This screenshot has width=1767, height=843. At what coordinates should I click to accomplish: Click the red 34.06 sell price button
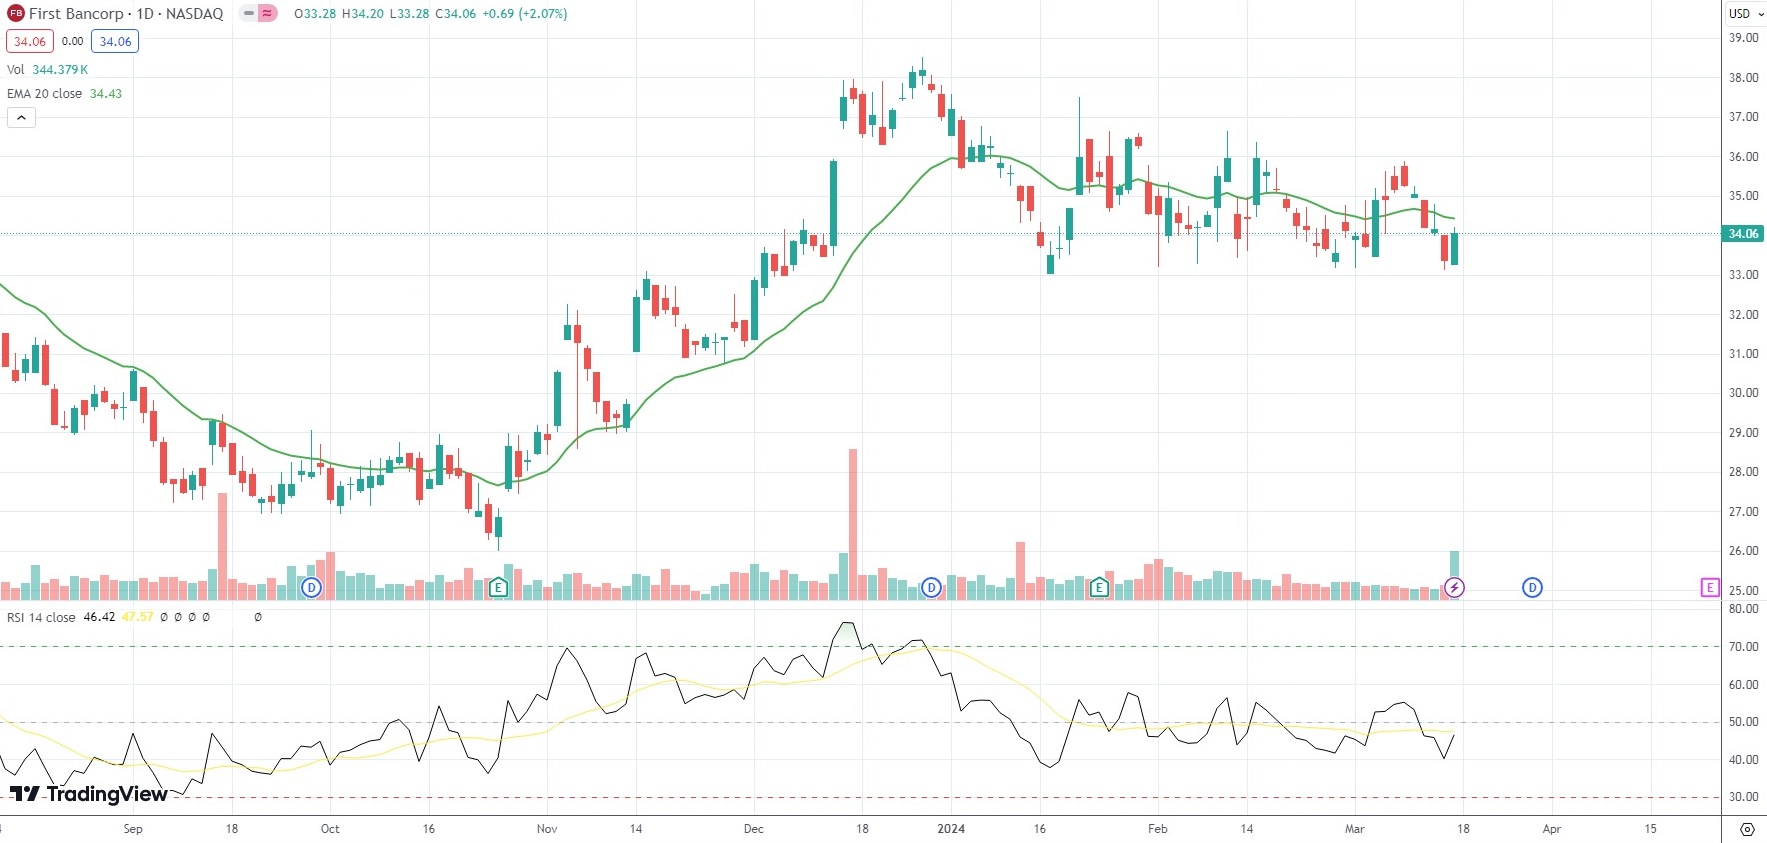click(x=30, y=41)
